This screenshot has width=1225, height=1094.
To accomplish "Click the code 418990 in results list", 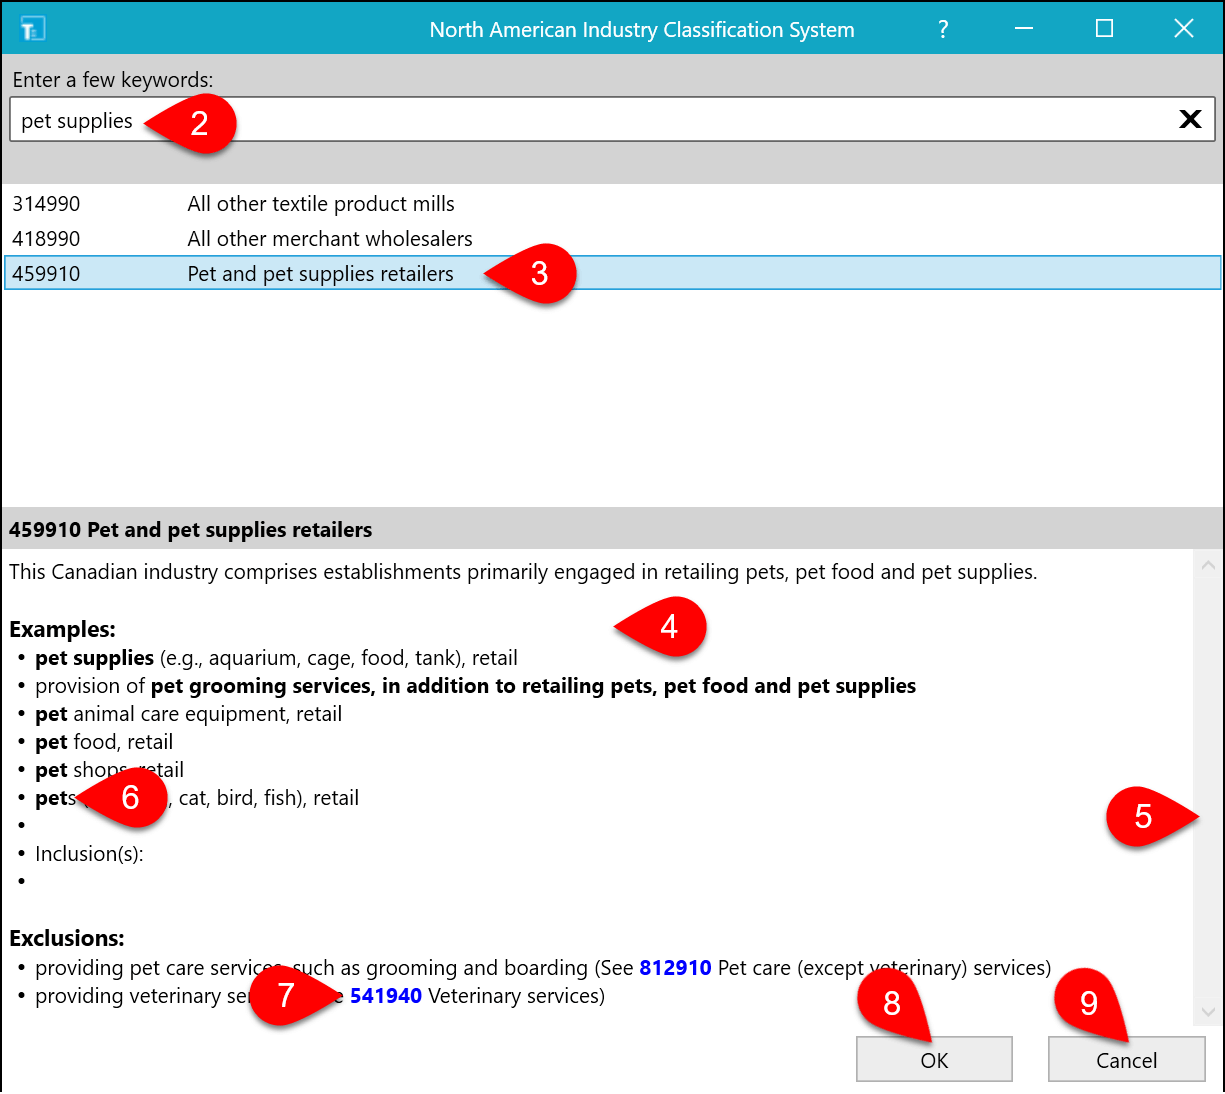I will tap(46, 239).
